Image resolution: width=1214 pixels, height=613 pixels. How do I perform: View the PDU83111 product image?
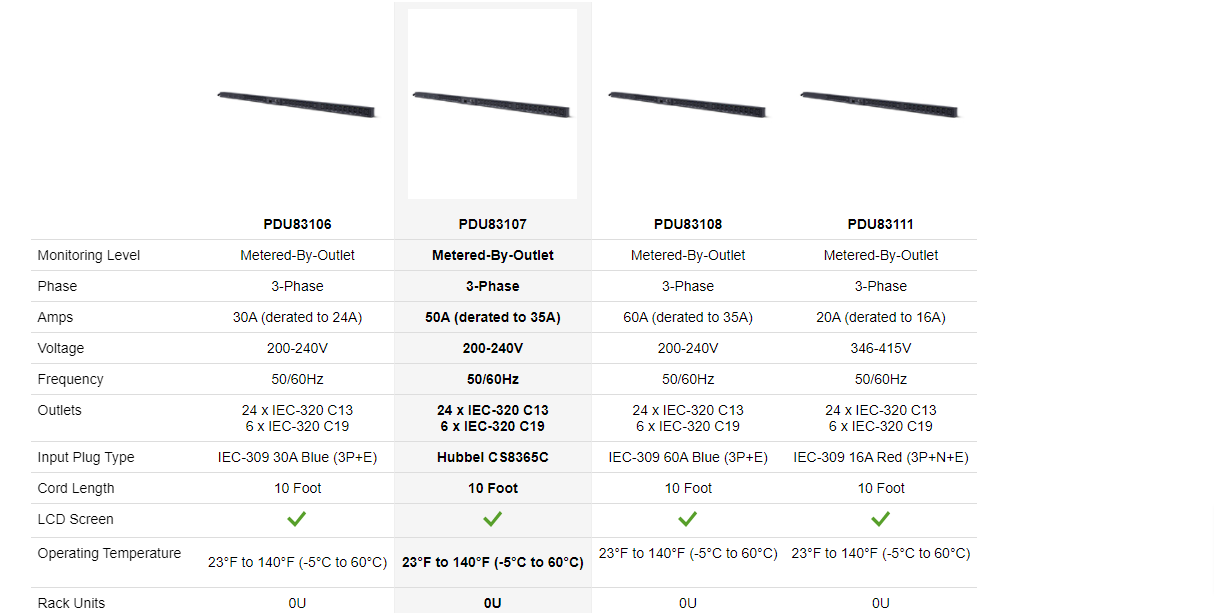click(880, 103)
